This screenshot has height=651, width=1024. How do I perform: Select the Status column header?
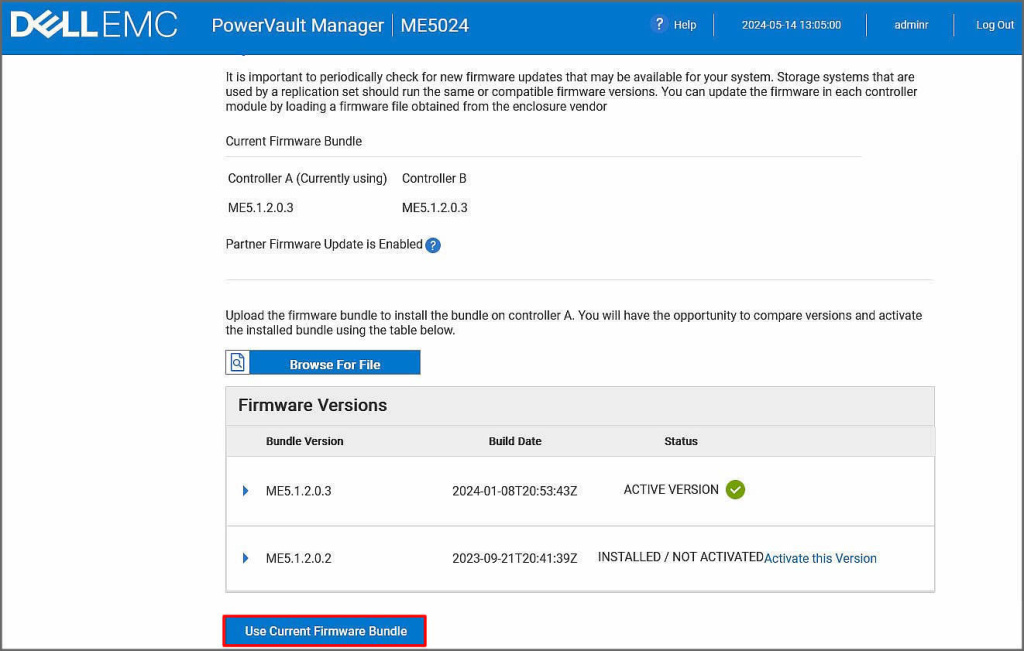click(680, 441)
